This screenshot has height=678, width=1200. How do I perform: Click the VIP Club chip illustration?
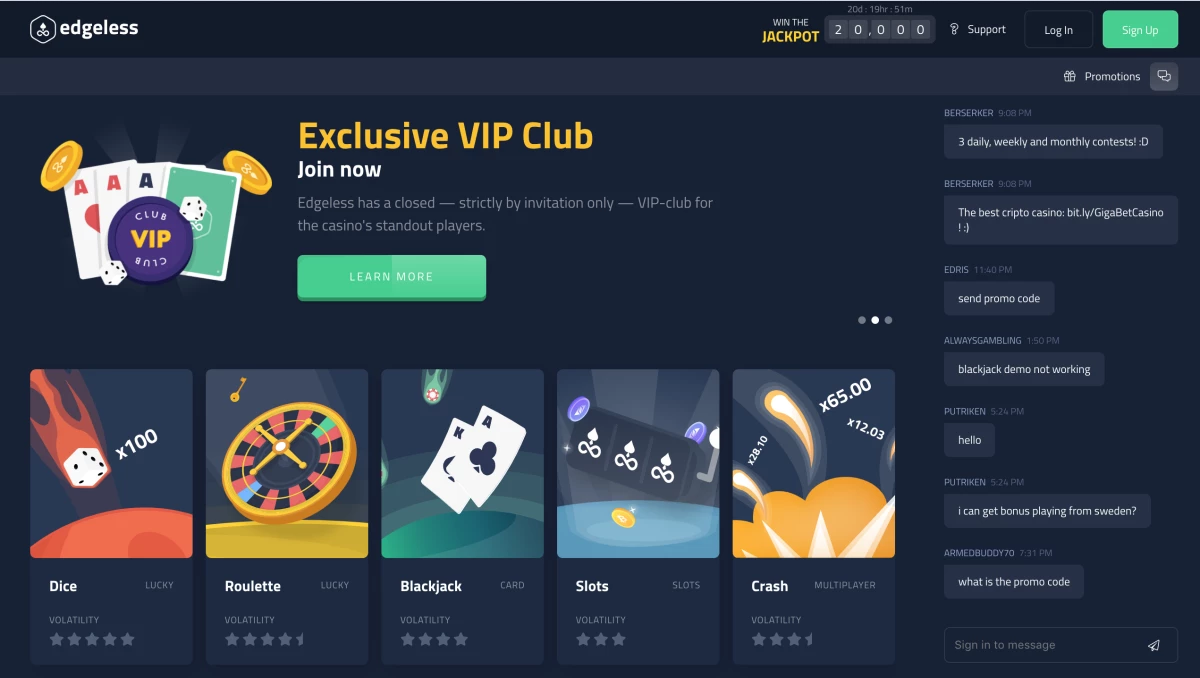151,238
